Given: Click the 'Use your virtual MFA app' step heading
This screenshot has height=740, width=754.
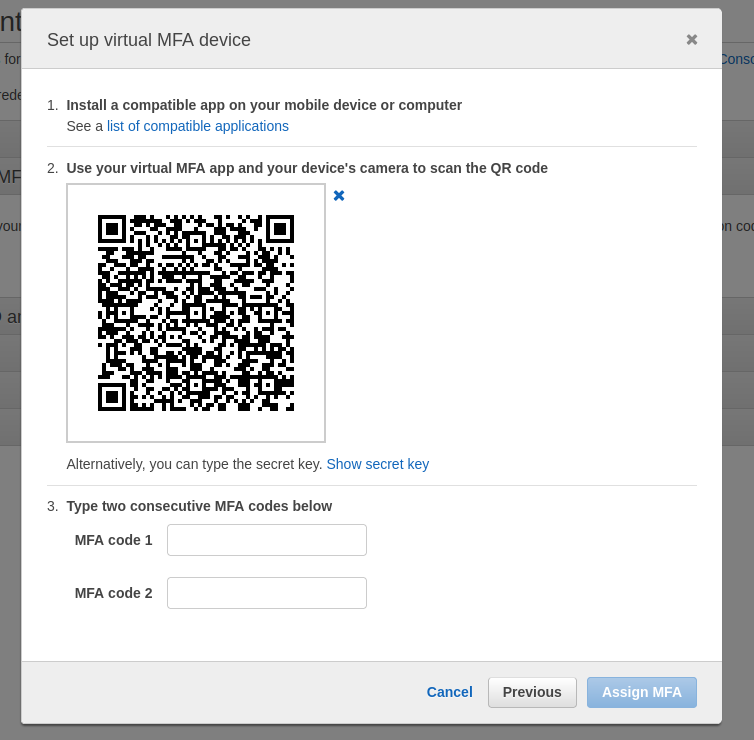Looking at the screenshot, I should point(307,168).
